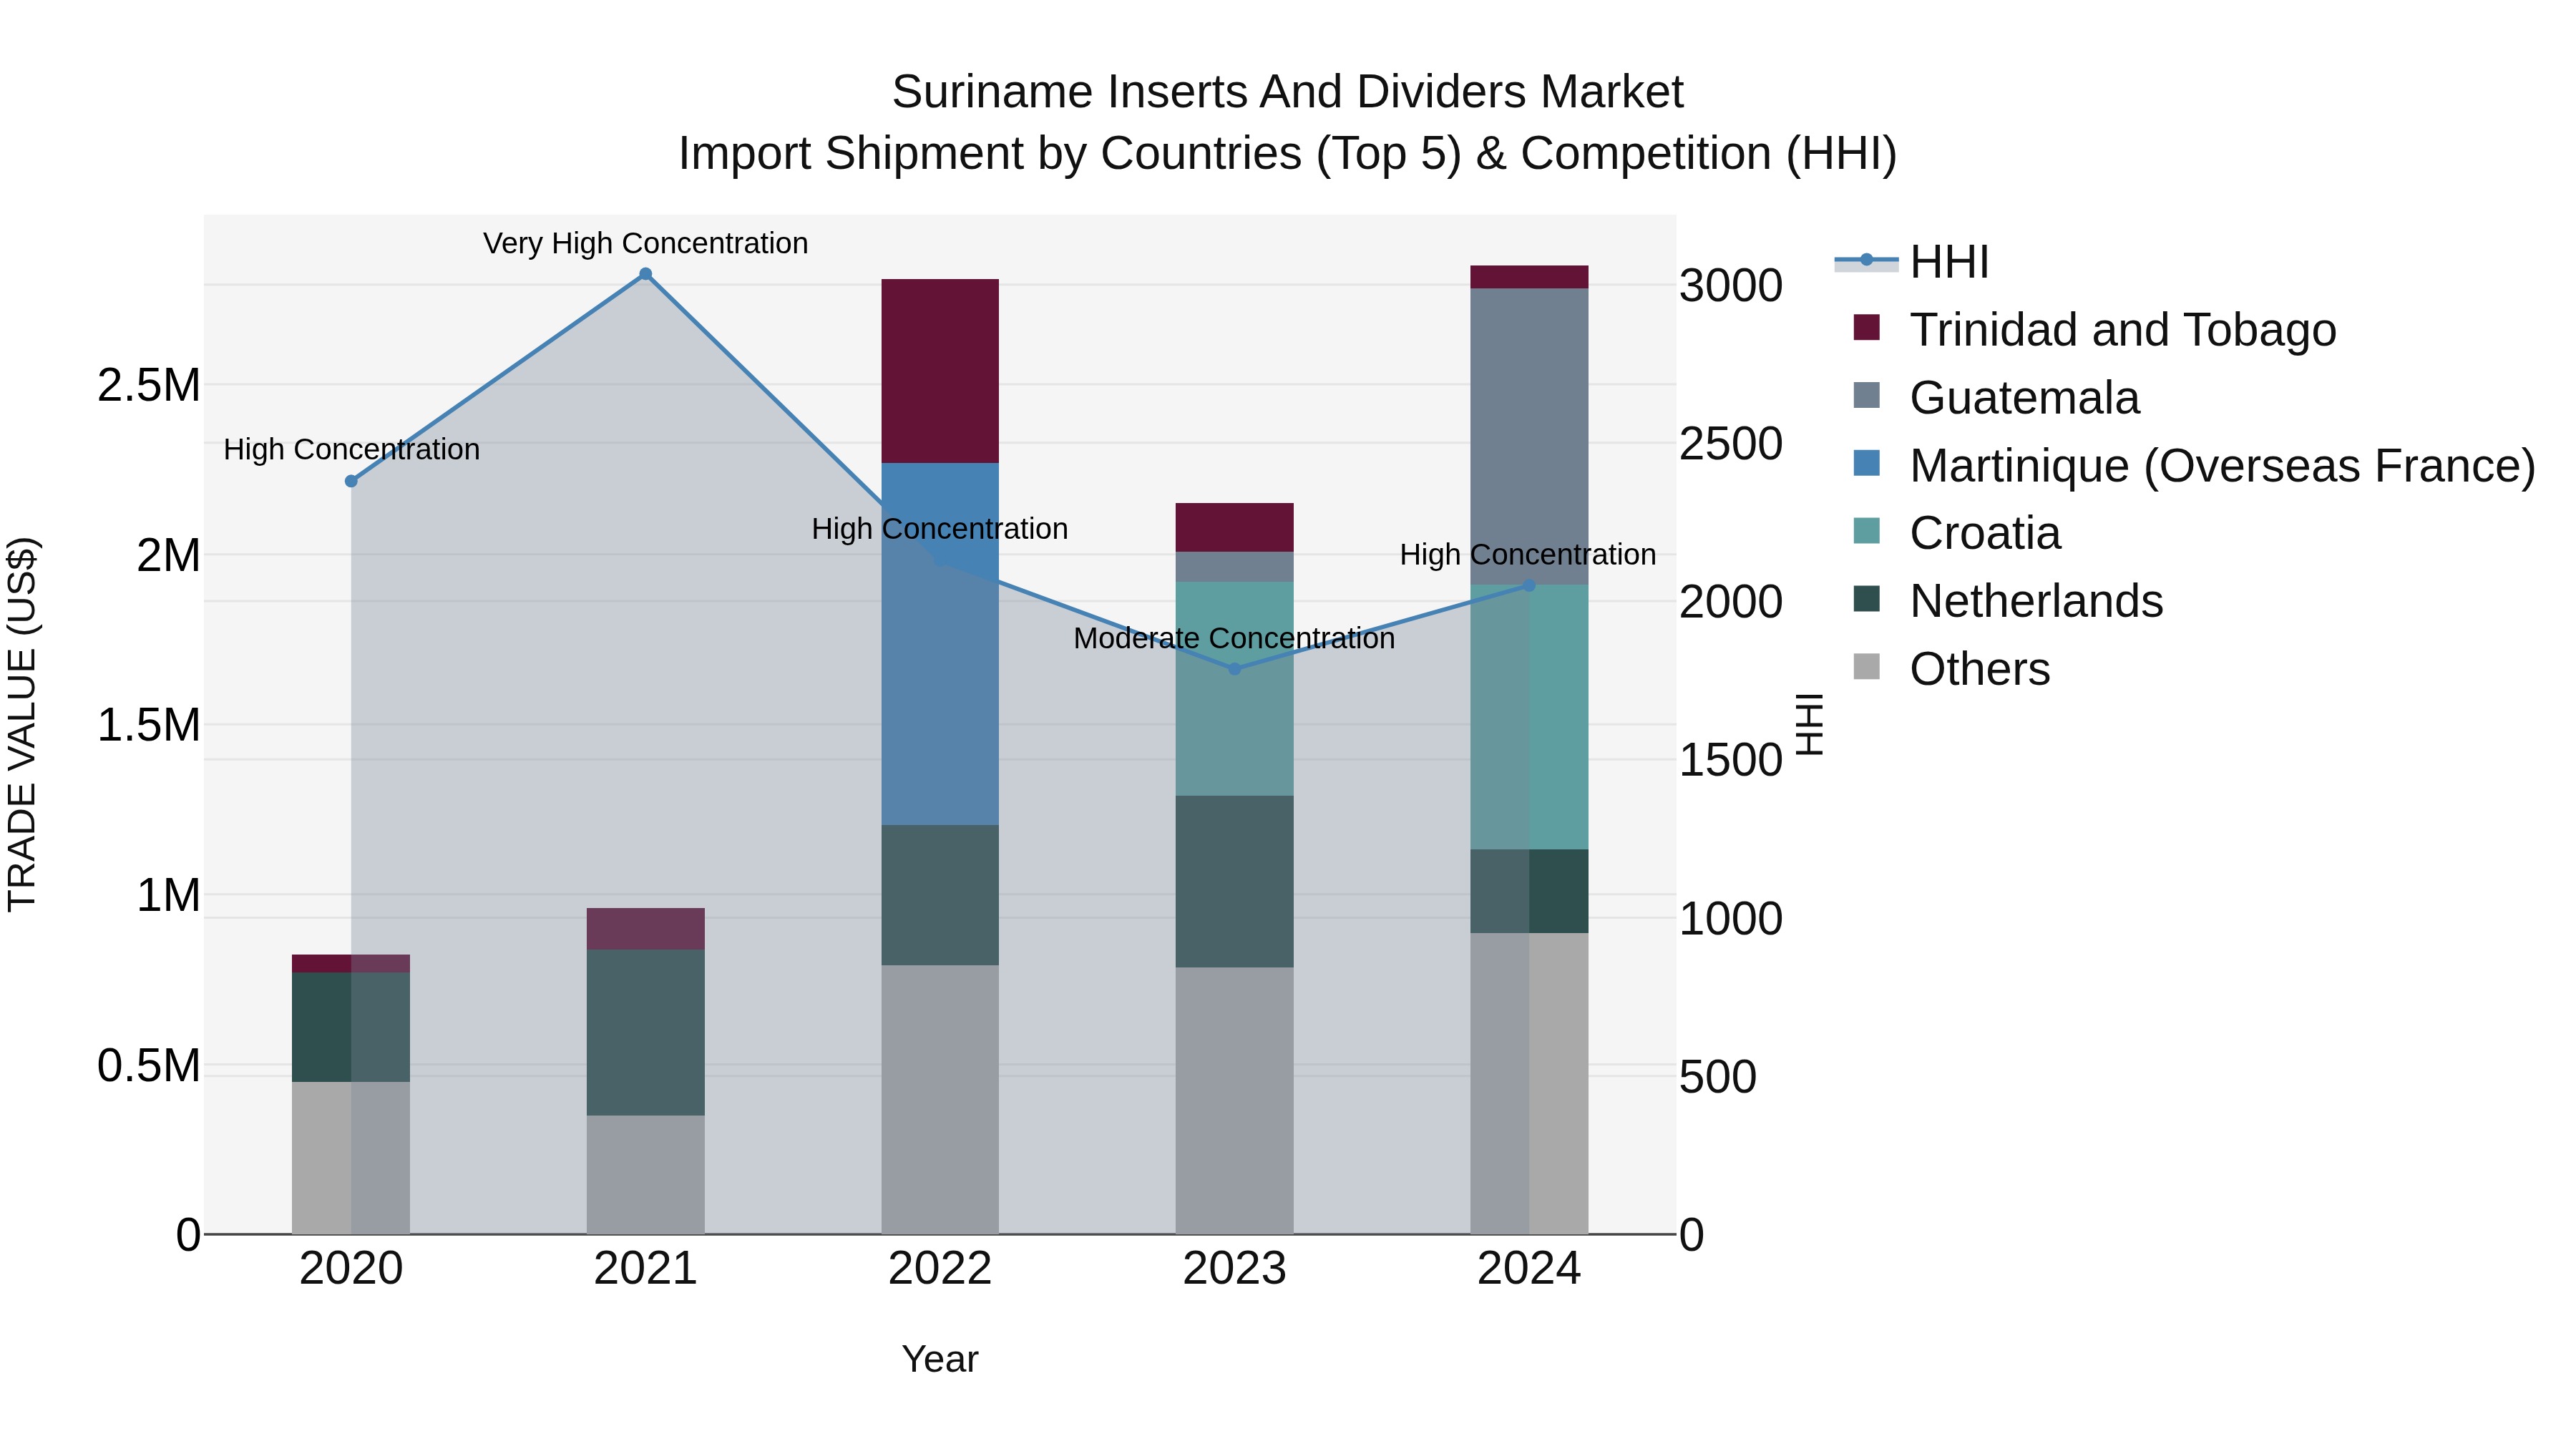Click the Martinique blue legend swatch

click(x=1866, y=463)
